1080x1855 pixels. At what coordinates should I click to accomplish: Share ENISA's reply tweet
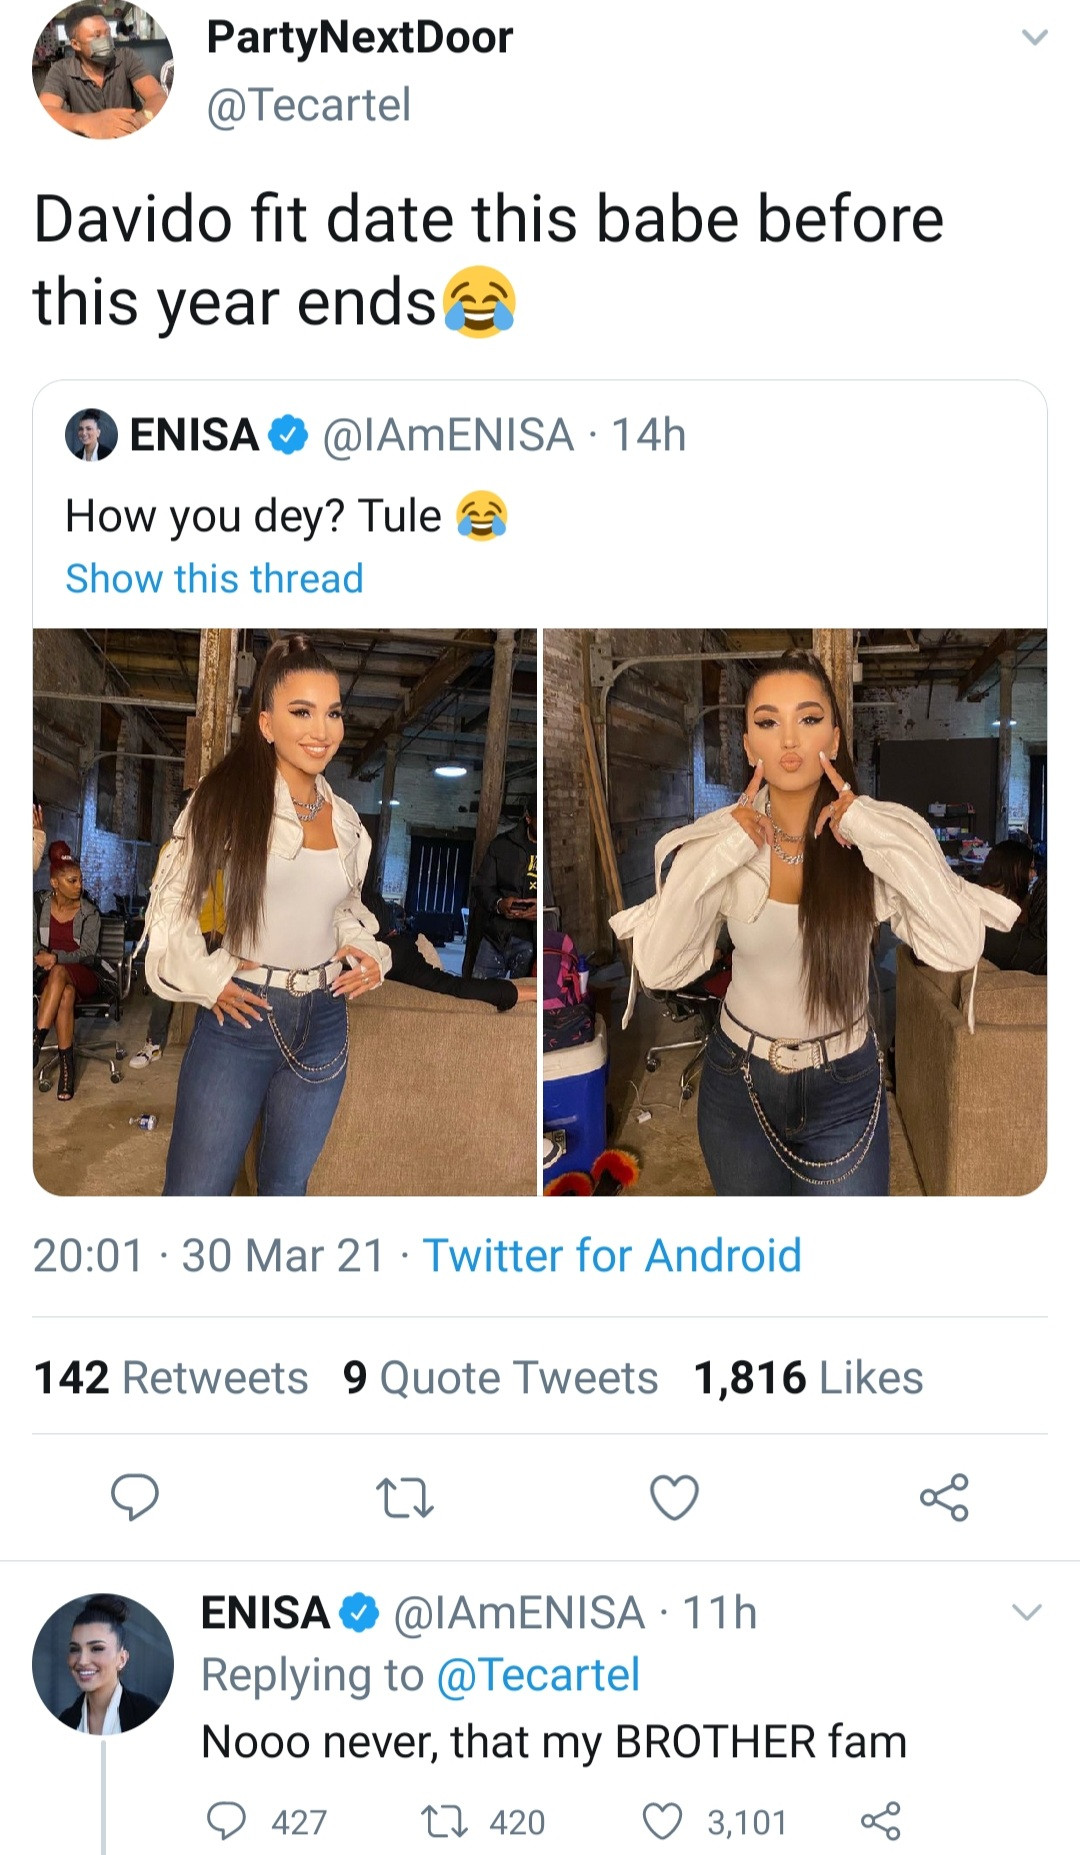(881, 1821)
